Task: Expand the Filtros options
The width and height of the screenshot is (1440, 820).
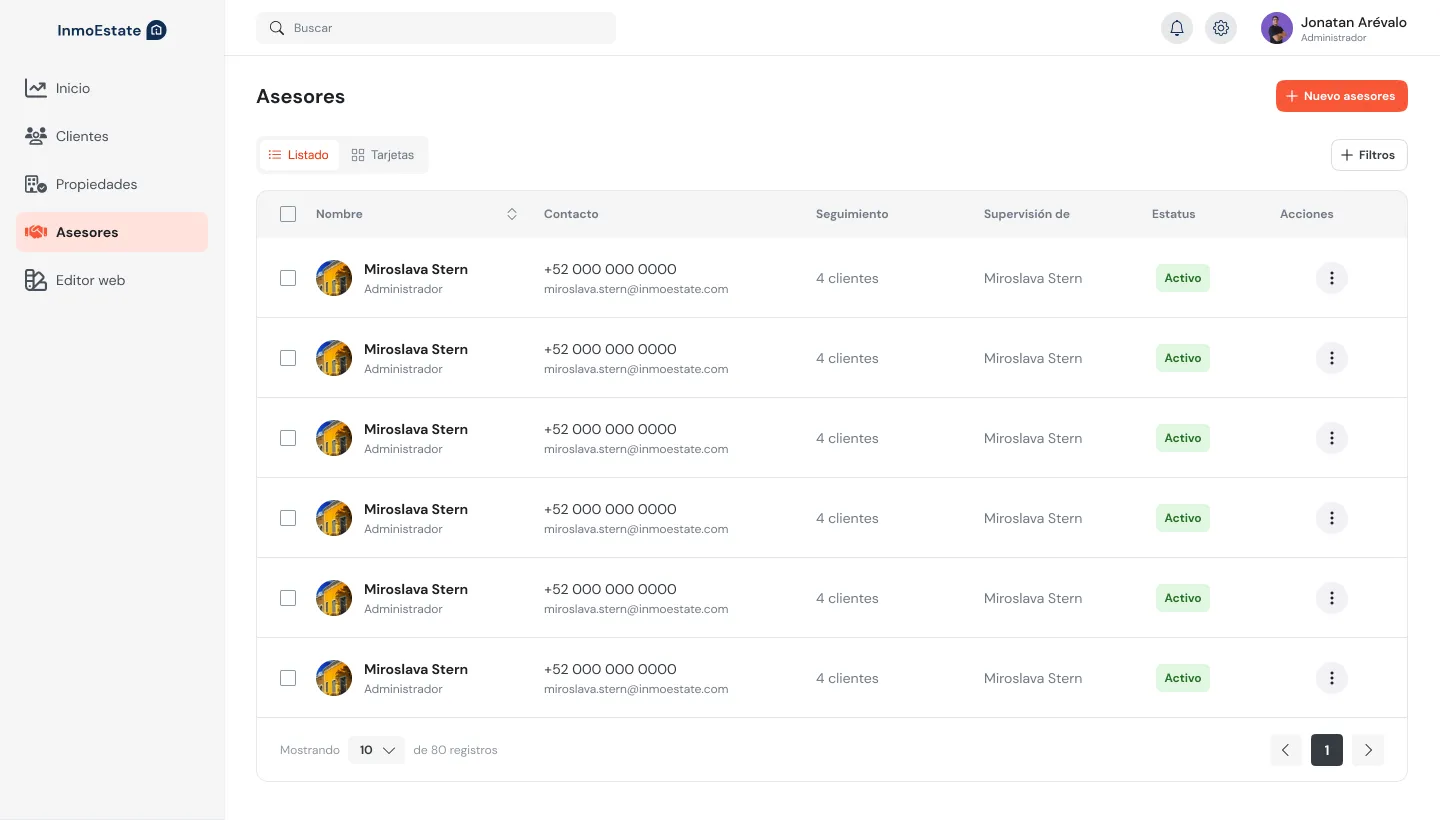Action: click(1369, 155)
